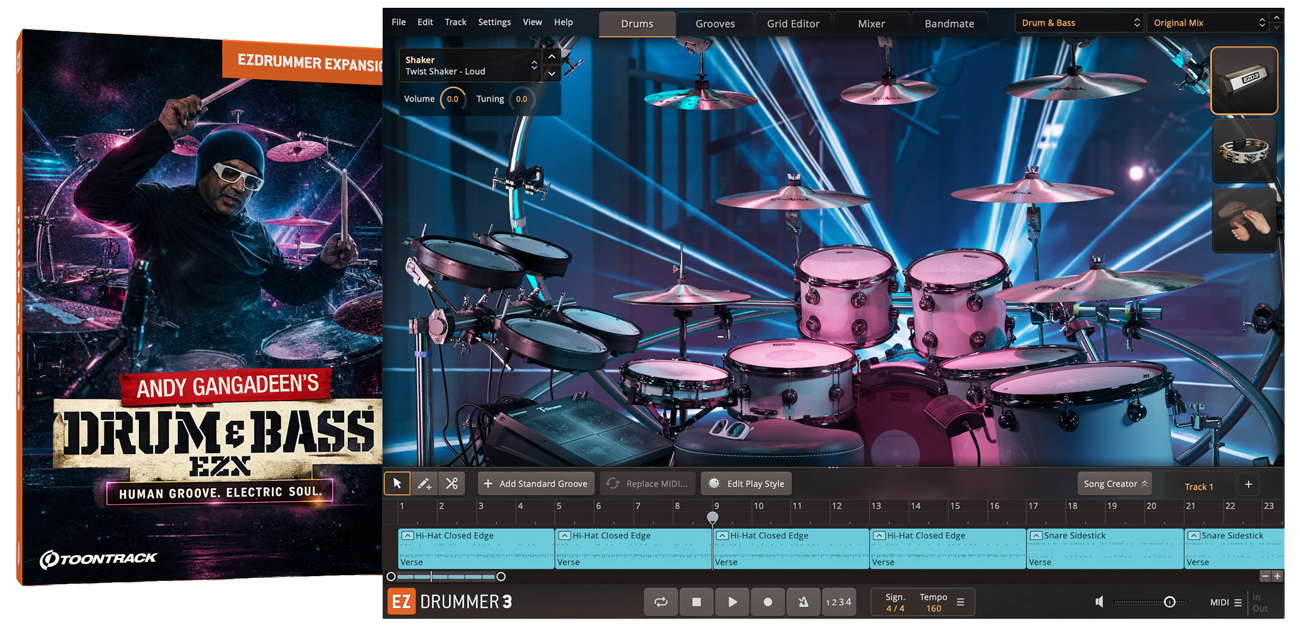1300x626 pixels.
Task: Adjust the master volume slider
Action: pyautogui.click(x=1153, y=602)
